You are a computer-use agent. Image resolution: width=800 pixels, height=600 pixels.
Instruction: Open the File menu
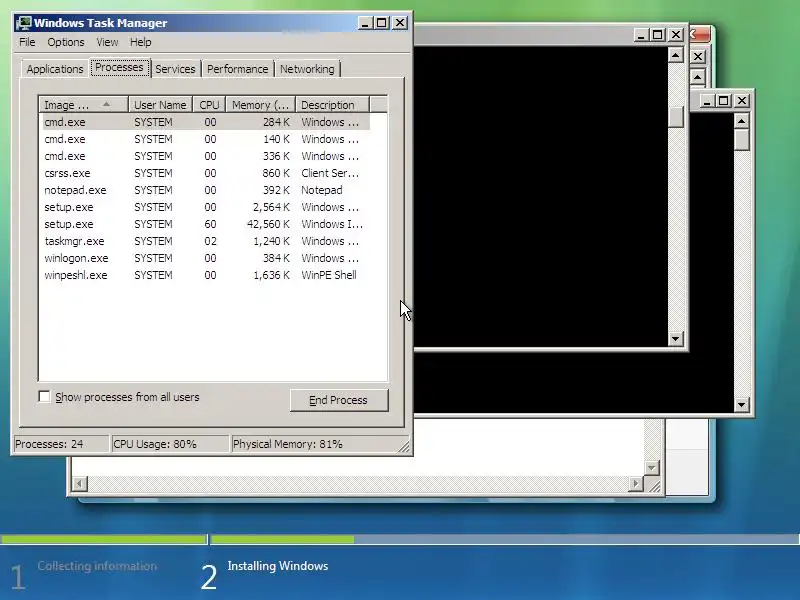pos(27,42)
